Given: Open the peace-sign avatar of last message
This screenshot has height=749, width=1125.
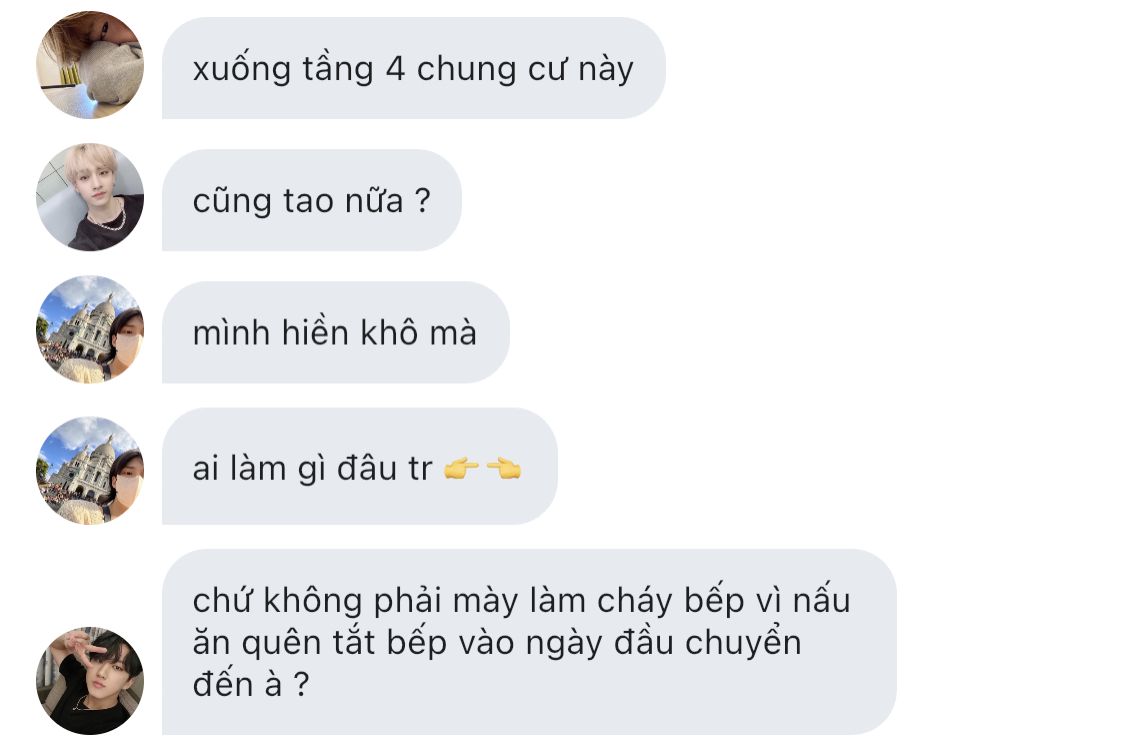Looking at the screenshot, I should [x=90, y=681].
